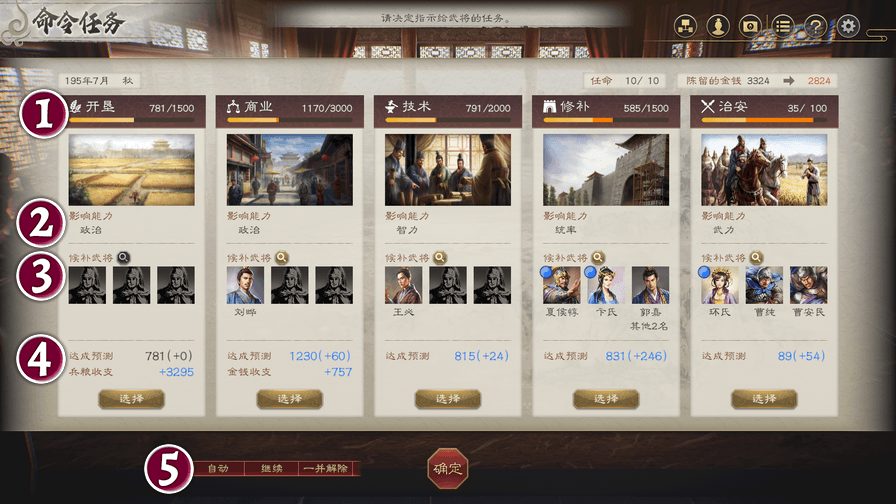The height and width of the screenshot is (504, 896).
Task: Open the officer figure icon
Action: (x=718, y=26)
